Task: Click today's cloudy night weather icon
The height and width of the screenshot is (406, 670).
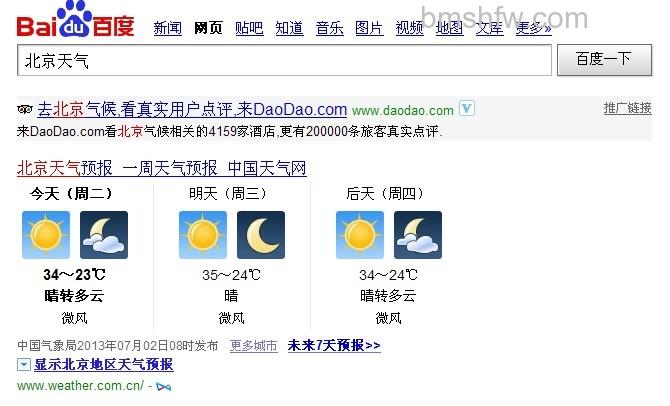Action: point(104,235)
